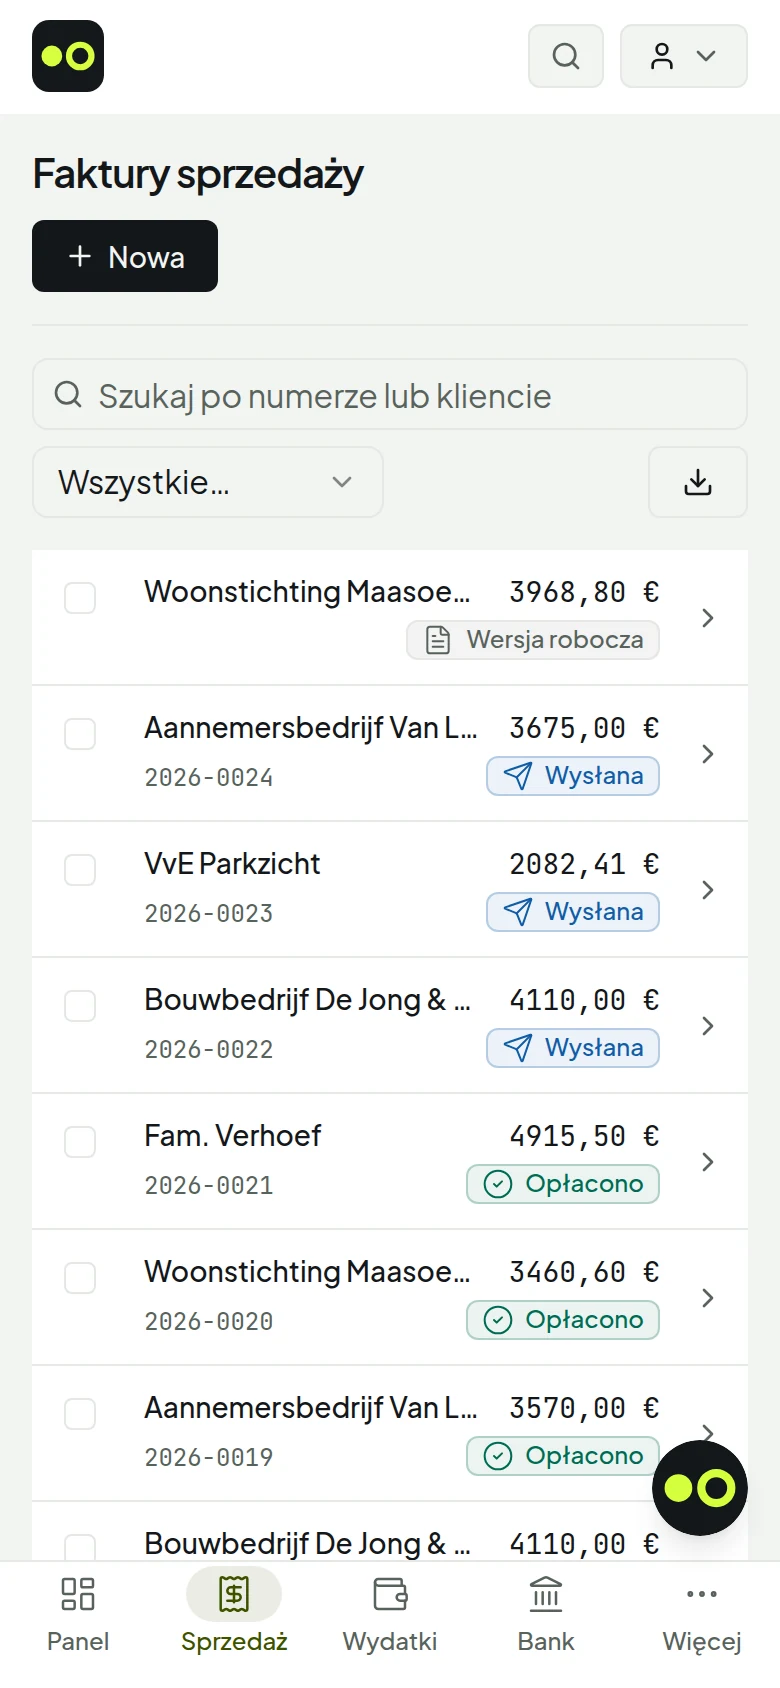Viewport: 780px width, 1688px height.
Task: Open user account dropdown menu
Action: [684, 56]
